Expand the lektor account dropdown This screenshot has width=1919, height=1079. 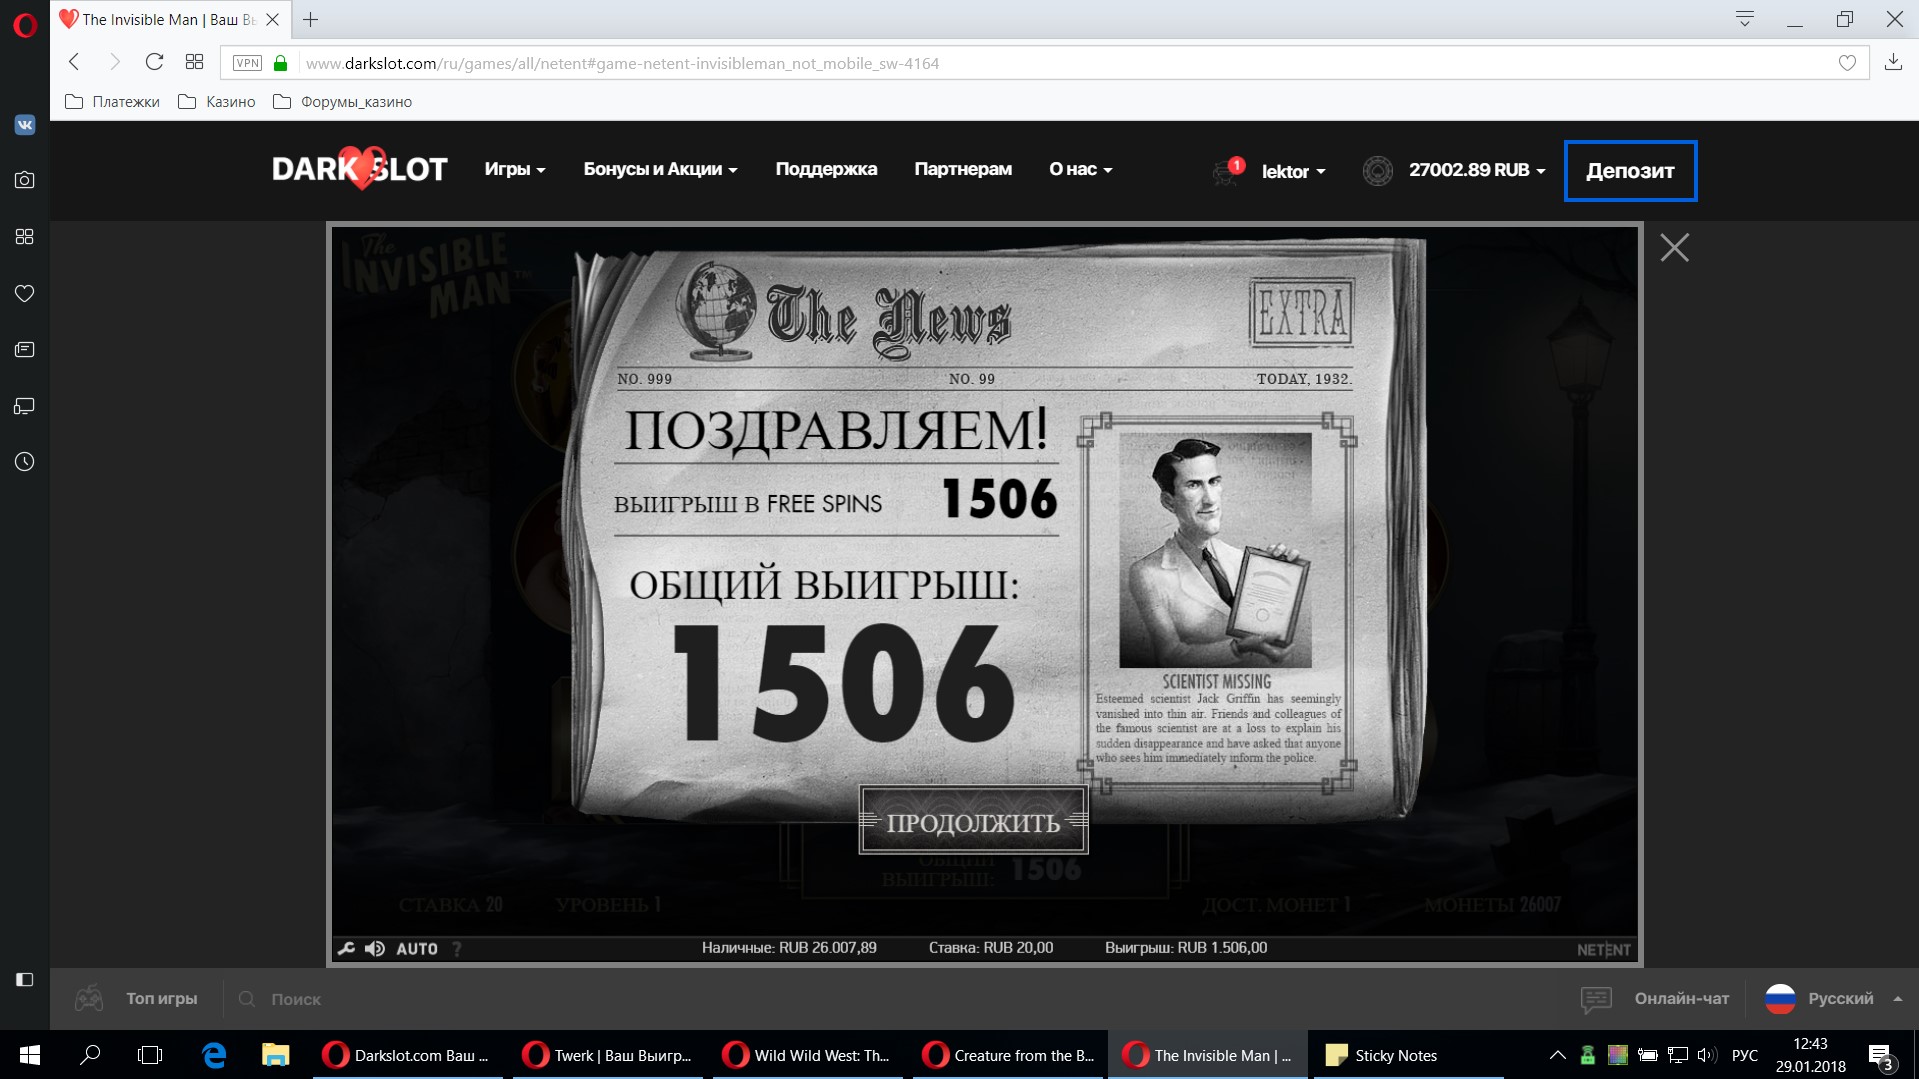pyautogui.click(x=1293, y=171)
